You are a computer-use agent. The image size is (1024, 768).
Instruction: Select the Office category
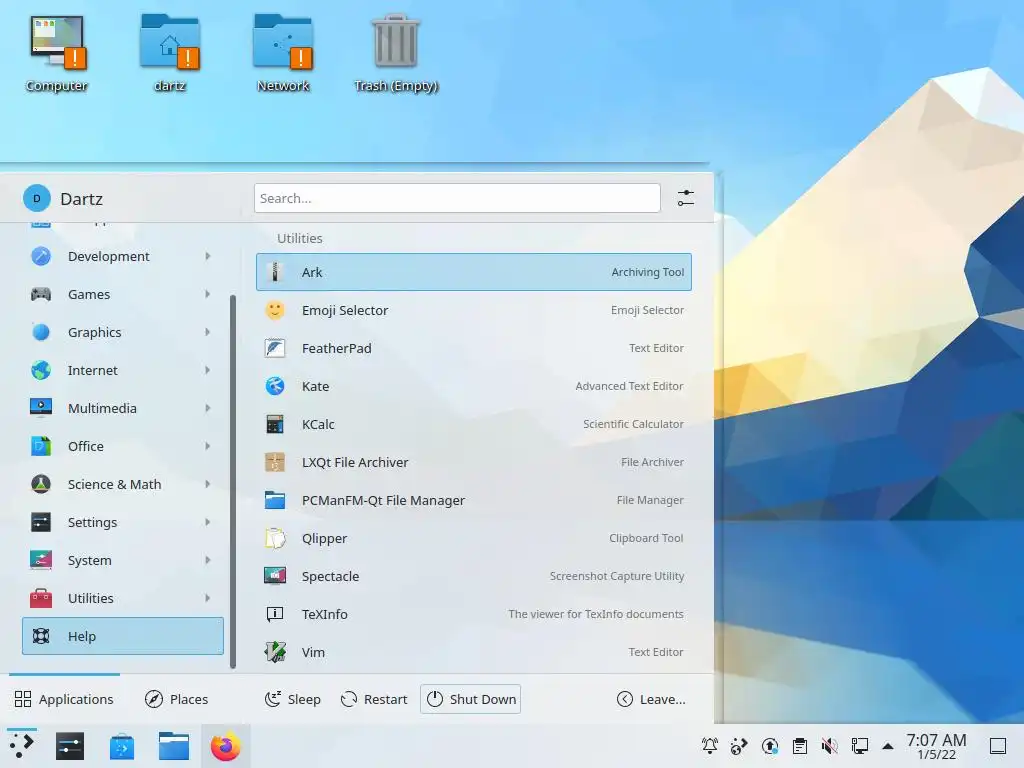(x=123, y=446)
